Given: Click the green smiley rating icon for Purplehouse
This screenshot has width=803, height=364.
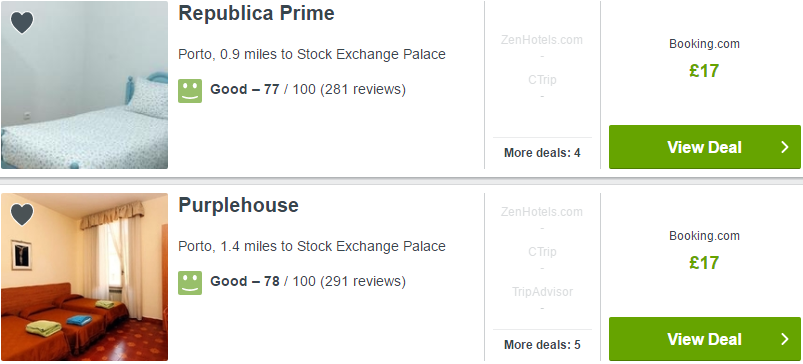Looking at the screenshot, I should [190, 283].
